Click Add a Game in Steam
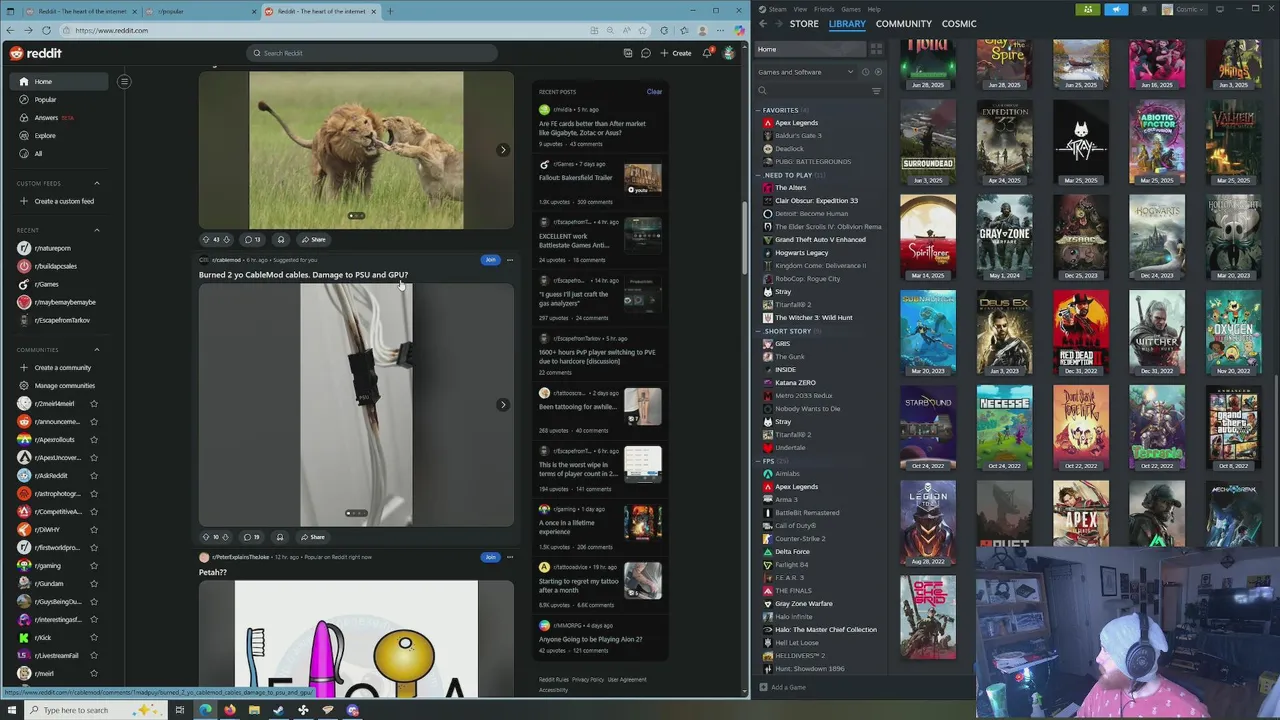This screenshot has width=1280, height=720. coord(783,687)
